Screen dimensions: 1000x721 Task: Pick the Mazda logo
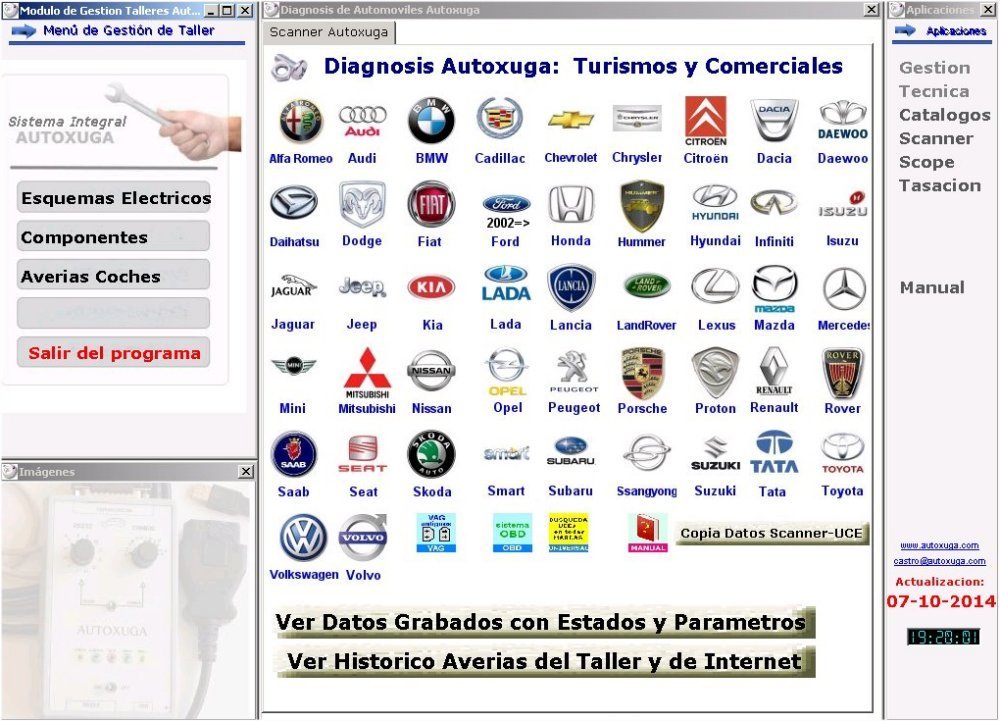[774, 289]
